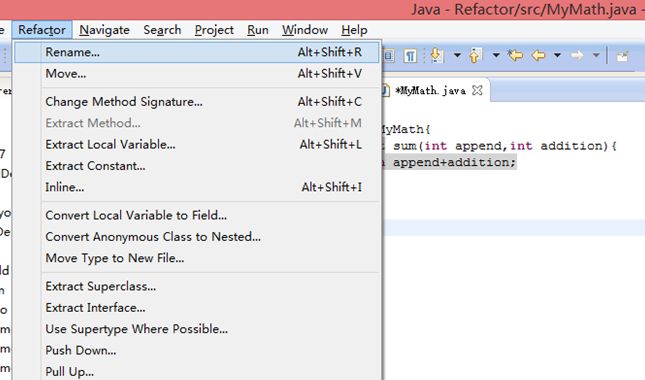Image resolution: width=645 pixels, height=380 pixels.
Task: Open the Run menu
Action: pos(258,30)
